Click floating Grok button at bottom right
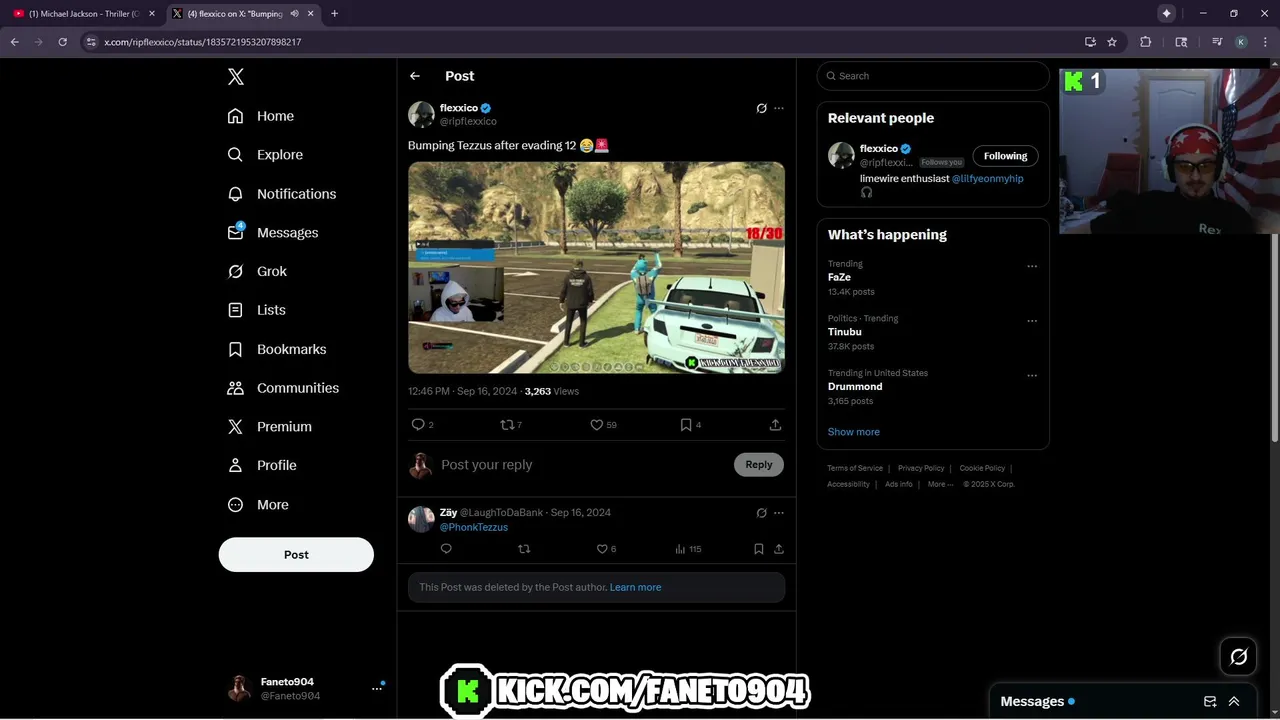The image size is (1280, 720). click(x=1238, y=657)
